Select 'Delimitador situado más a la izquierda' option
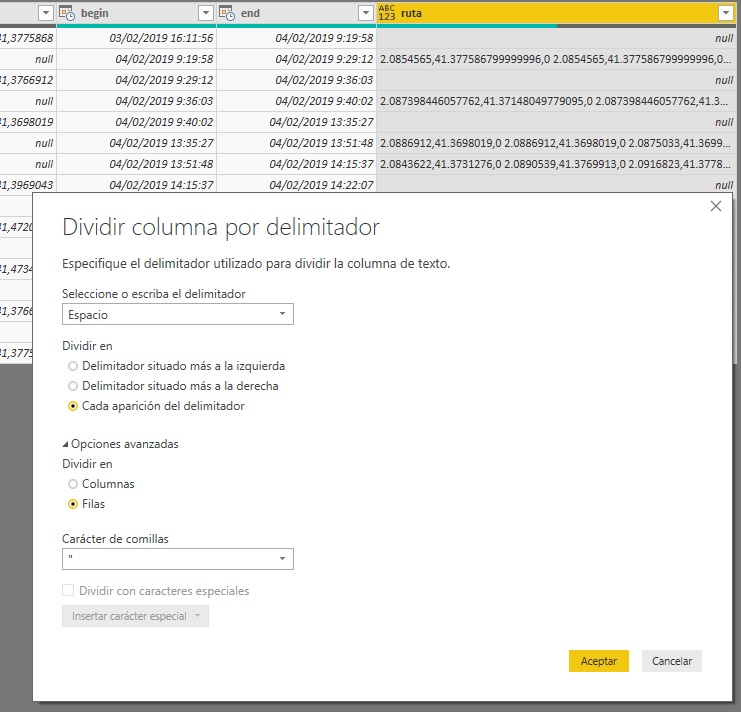The image size is (741, 712). [x=73, y=366]
